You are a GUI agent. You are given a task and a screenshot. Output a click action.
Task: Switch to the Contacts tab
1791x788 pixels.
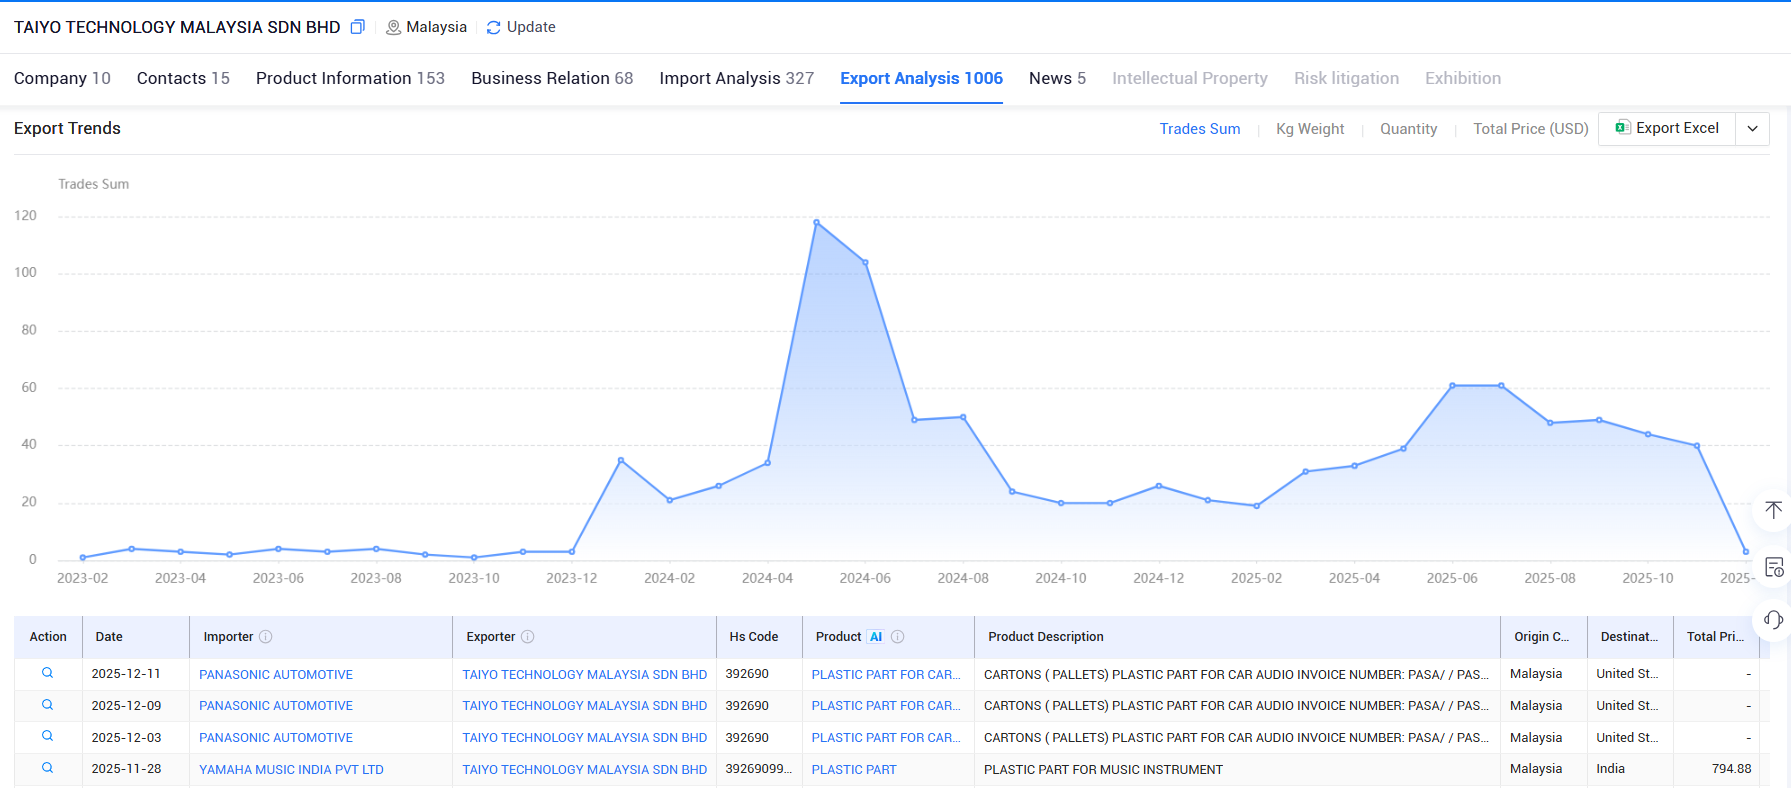coord(183,78)
